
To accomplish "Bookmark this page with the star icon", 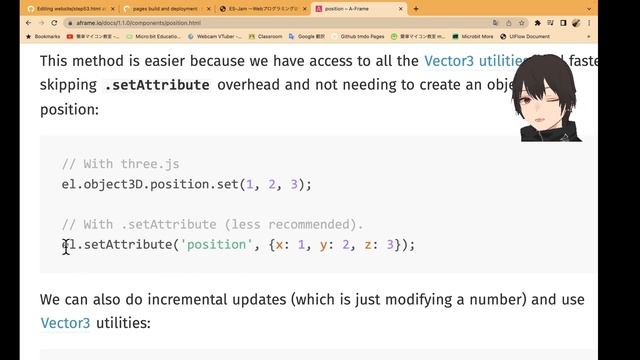I will click(521, 23).
